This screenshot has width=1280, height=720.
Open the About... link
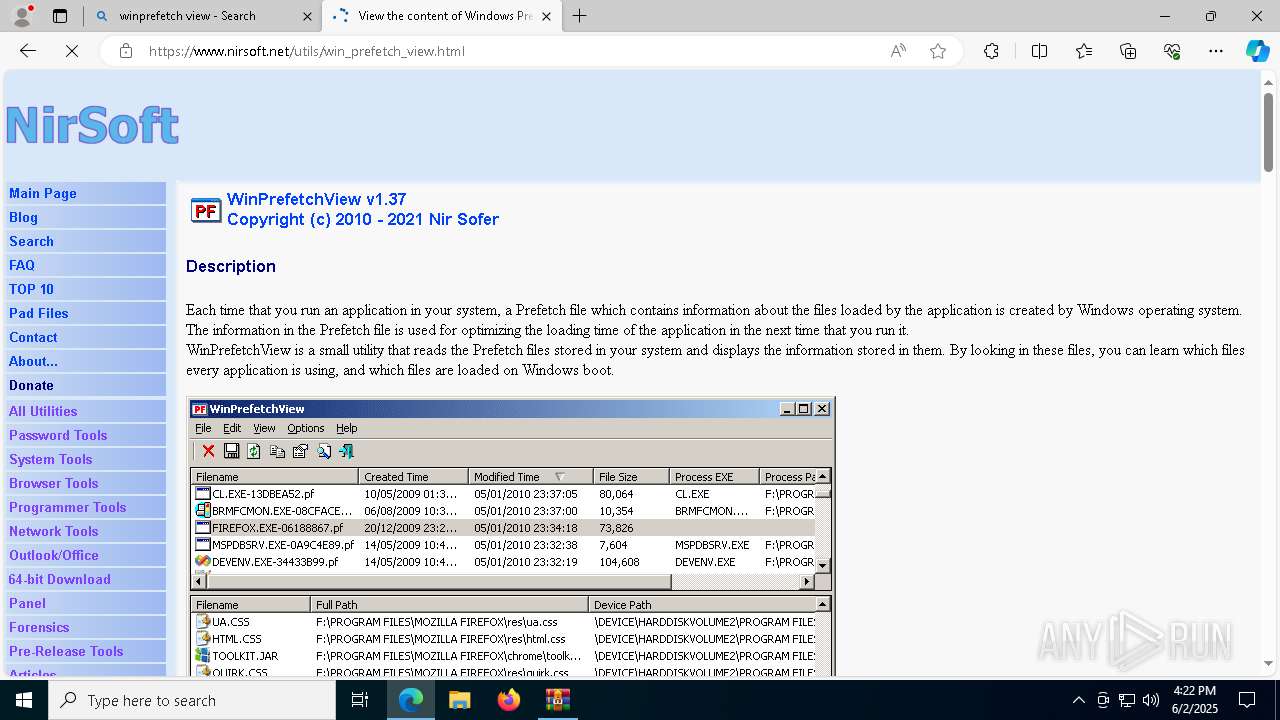point(33,361)
